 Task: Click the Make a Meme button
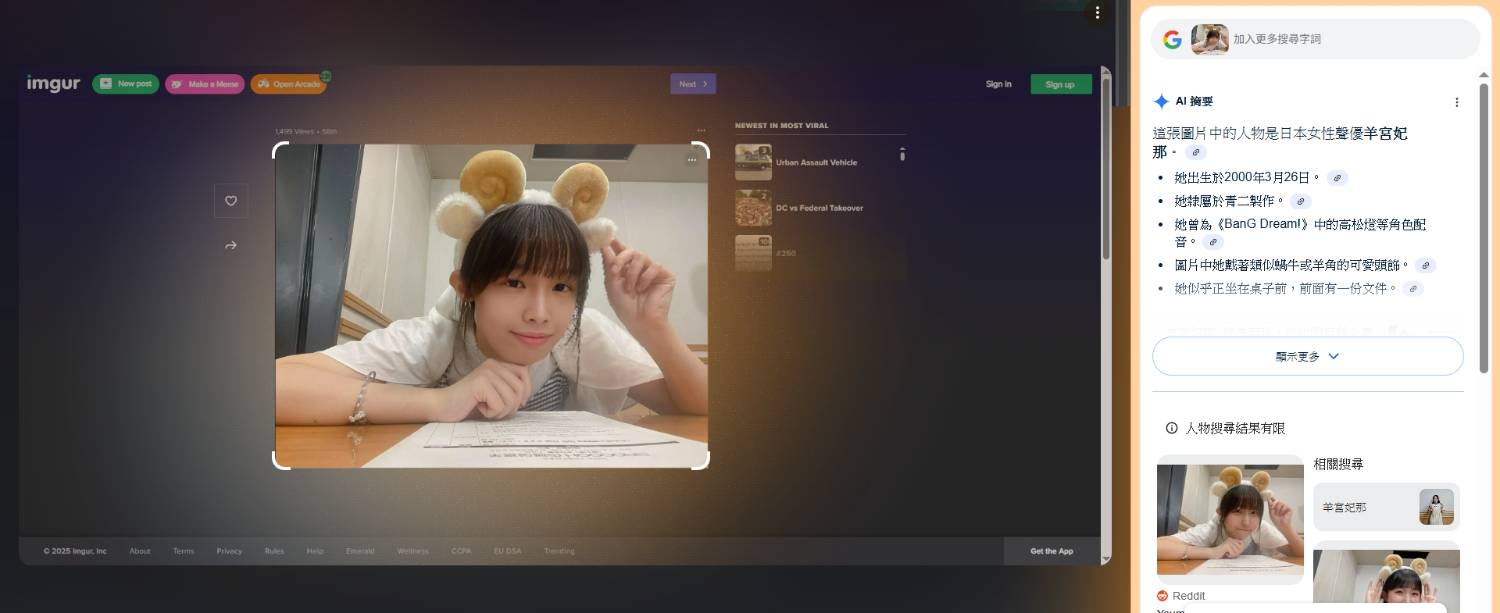click(x=205, y=84)
